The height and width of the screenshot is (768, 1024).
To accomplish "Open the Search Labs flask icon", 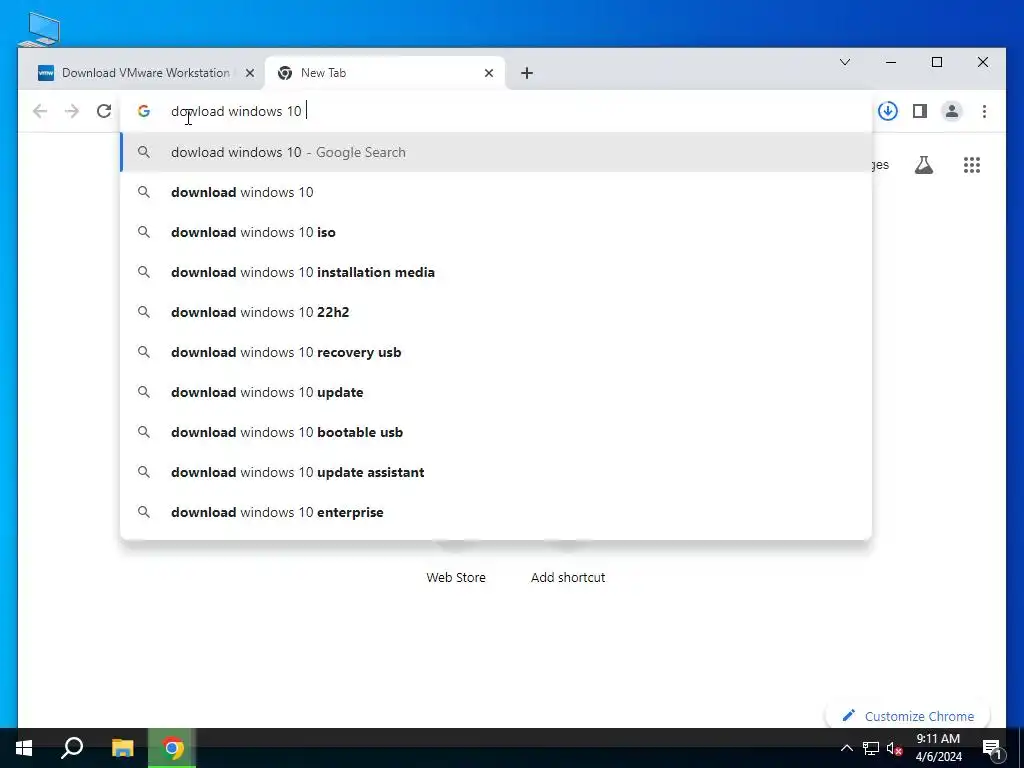I will (x=923, y=165).
